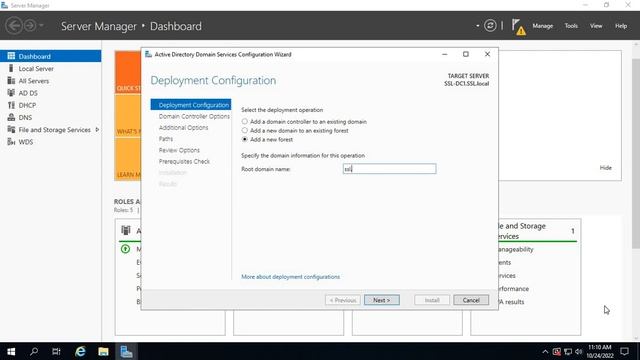This screenshot has width=640, height=360.
Task: Select Additional Options wizard step
Action: (183, 127)
